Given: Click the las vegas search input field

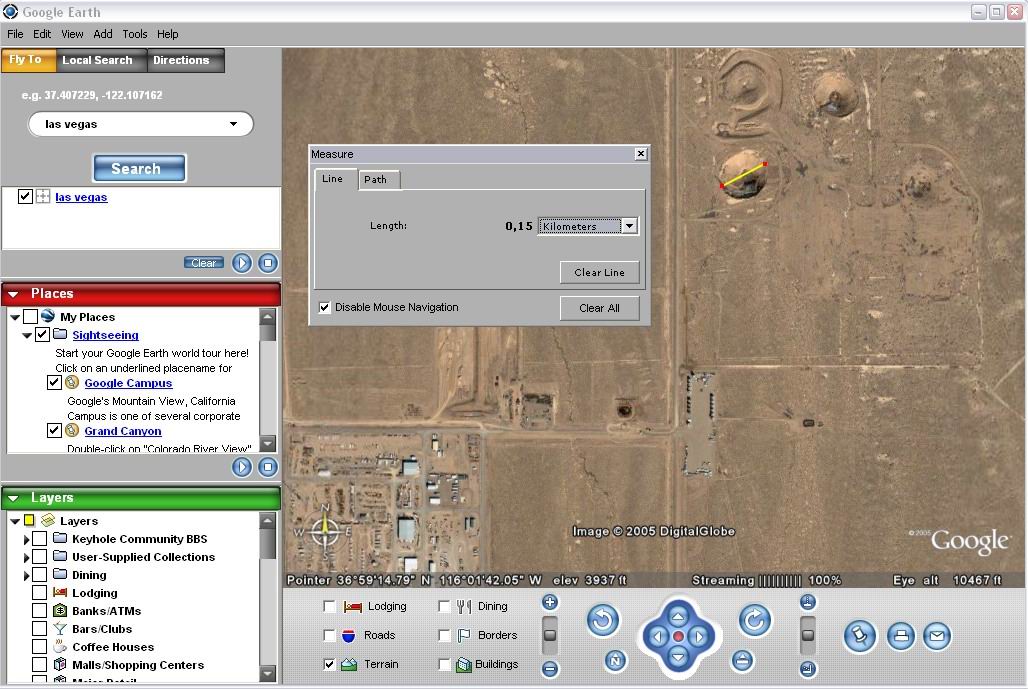Looking at the screenshot, I should tap(140, 124).
